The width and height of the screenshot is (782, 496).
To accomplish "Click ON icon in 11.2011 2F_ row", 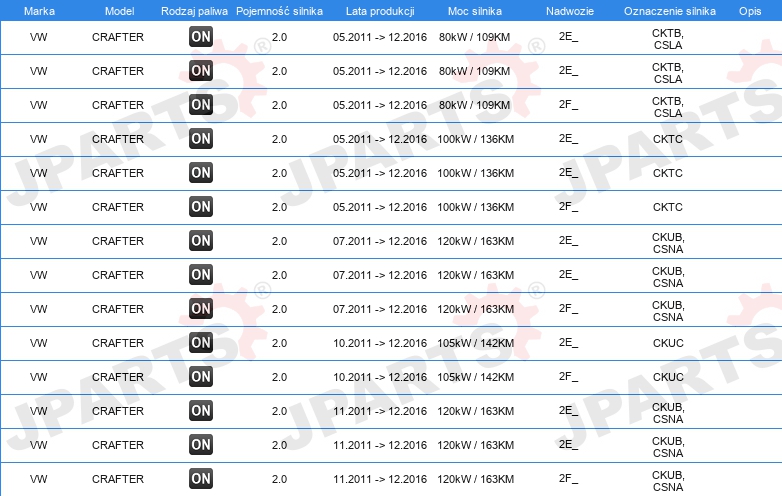I will [201, 479].
